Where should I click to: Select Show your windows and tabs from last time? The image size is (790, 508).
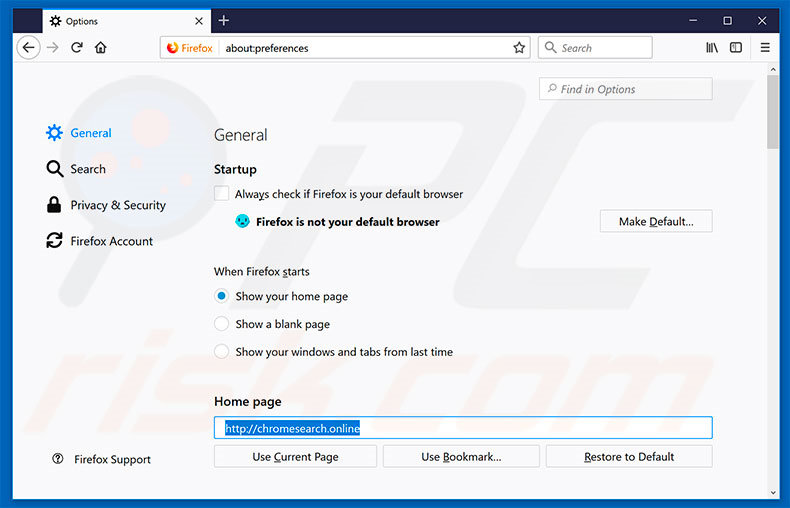[221, 351]
